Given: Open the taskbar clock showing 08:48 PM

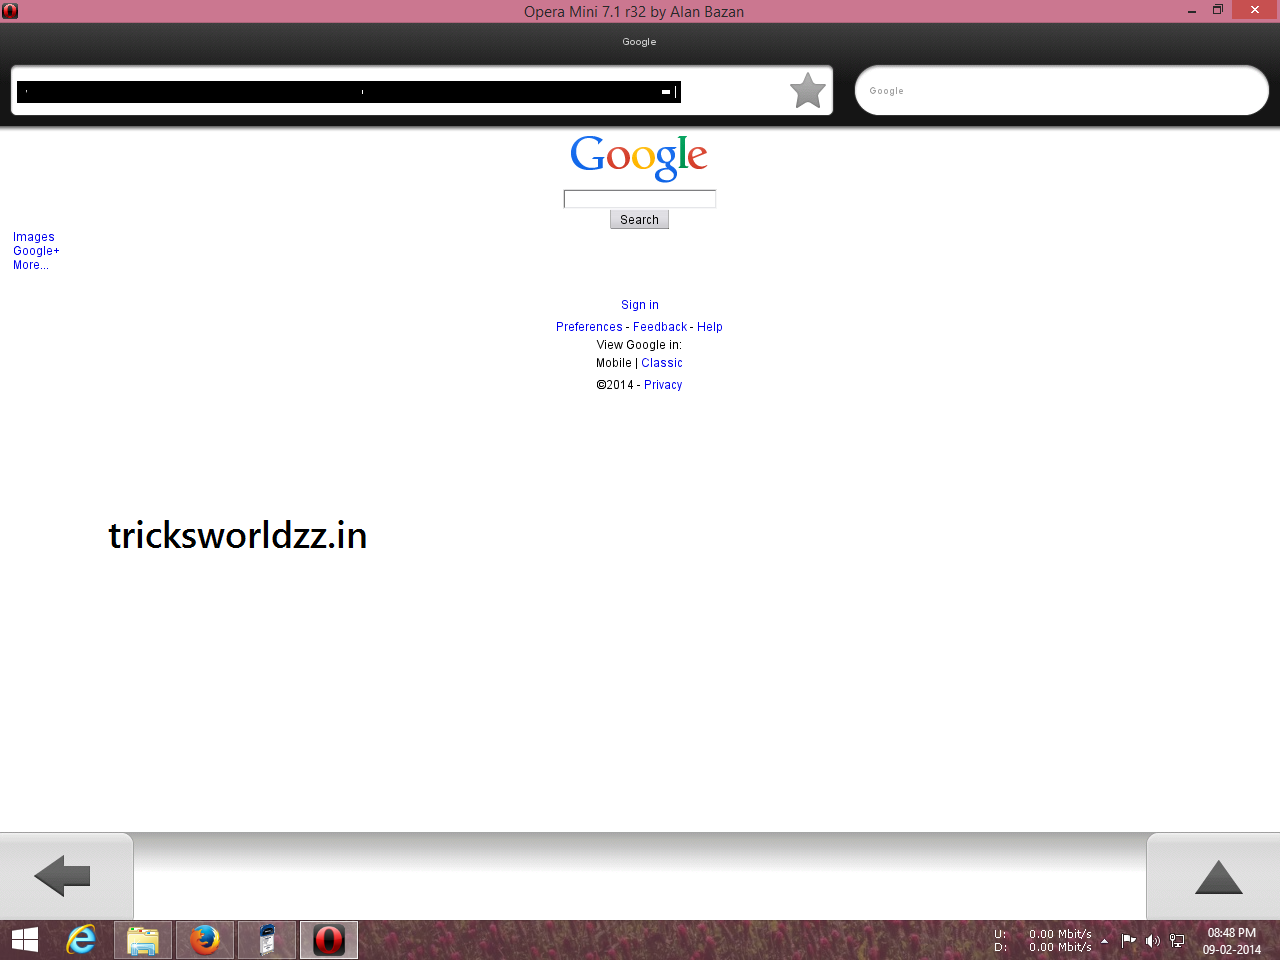Looking at the screenshot, I should (1231, 940).
